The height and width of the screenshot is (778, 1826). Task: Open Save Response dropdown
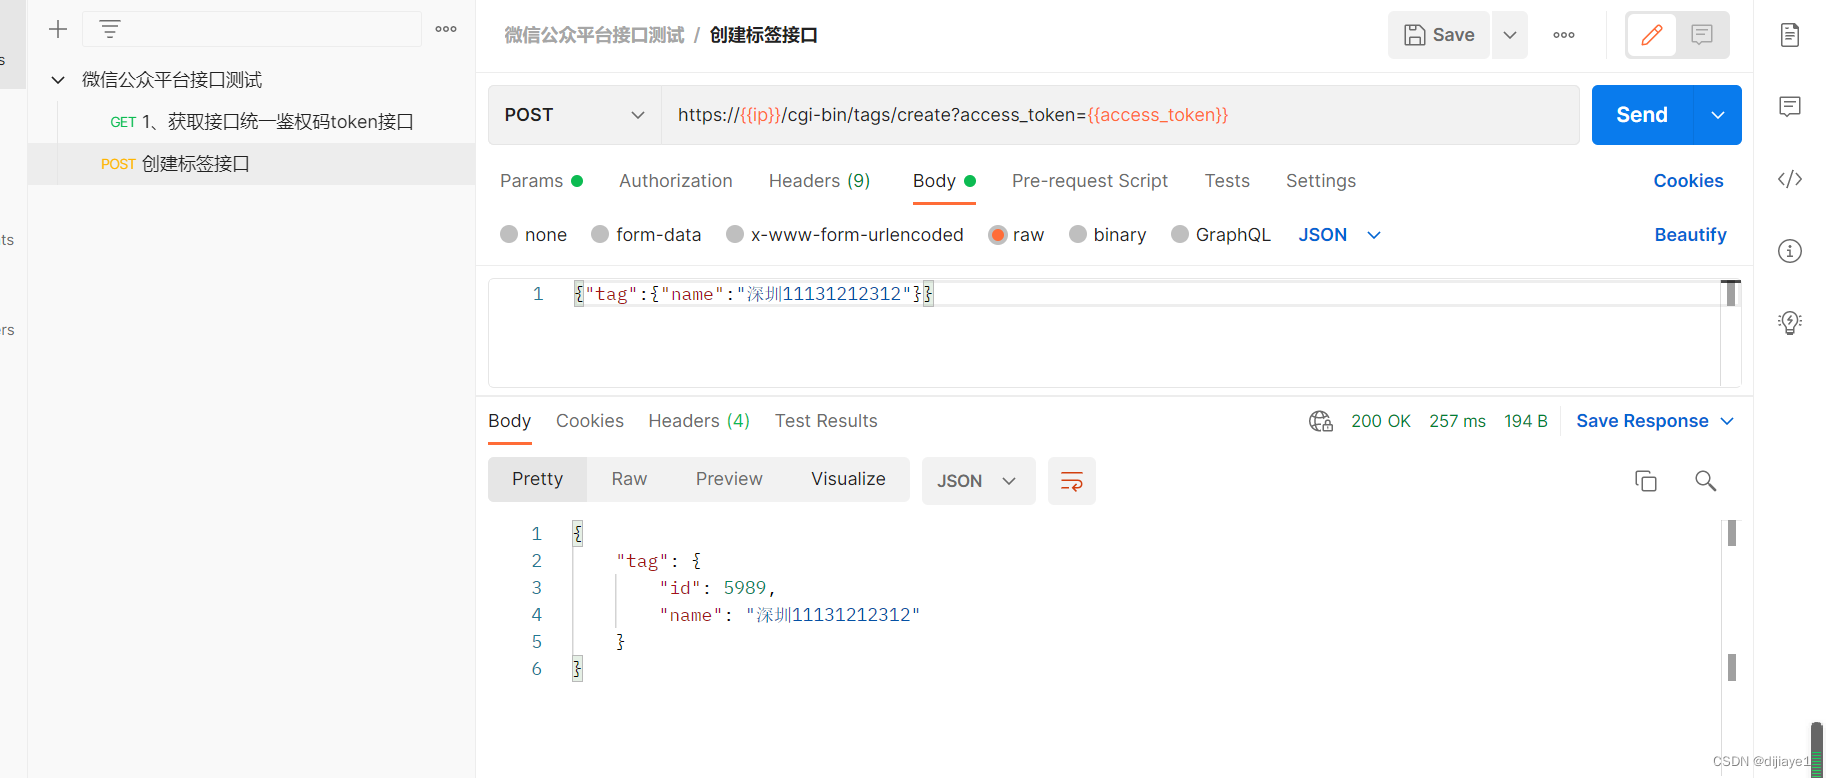click(x=1655, y=421)
